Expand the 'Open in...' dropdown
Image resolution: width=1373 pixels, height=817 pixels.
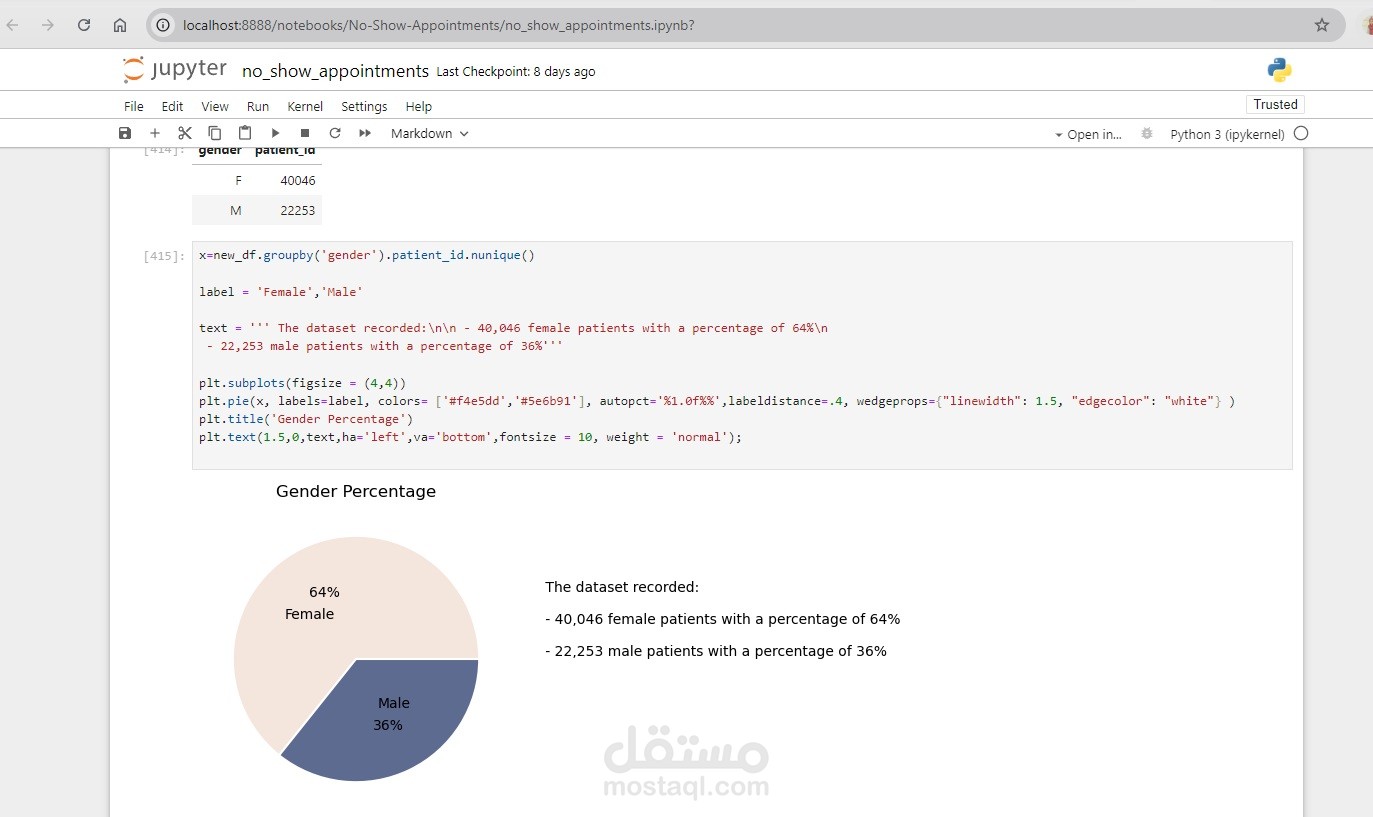(1088, 134)
